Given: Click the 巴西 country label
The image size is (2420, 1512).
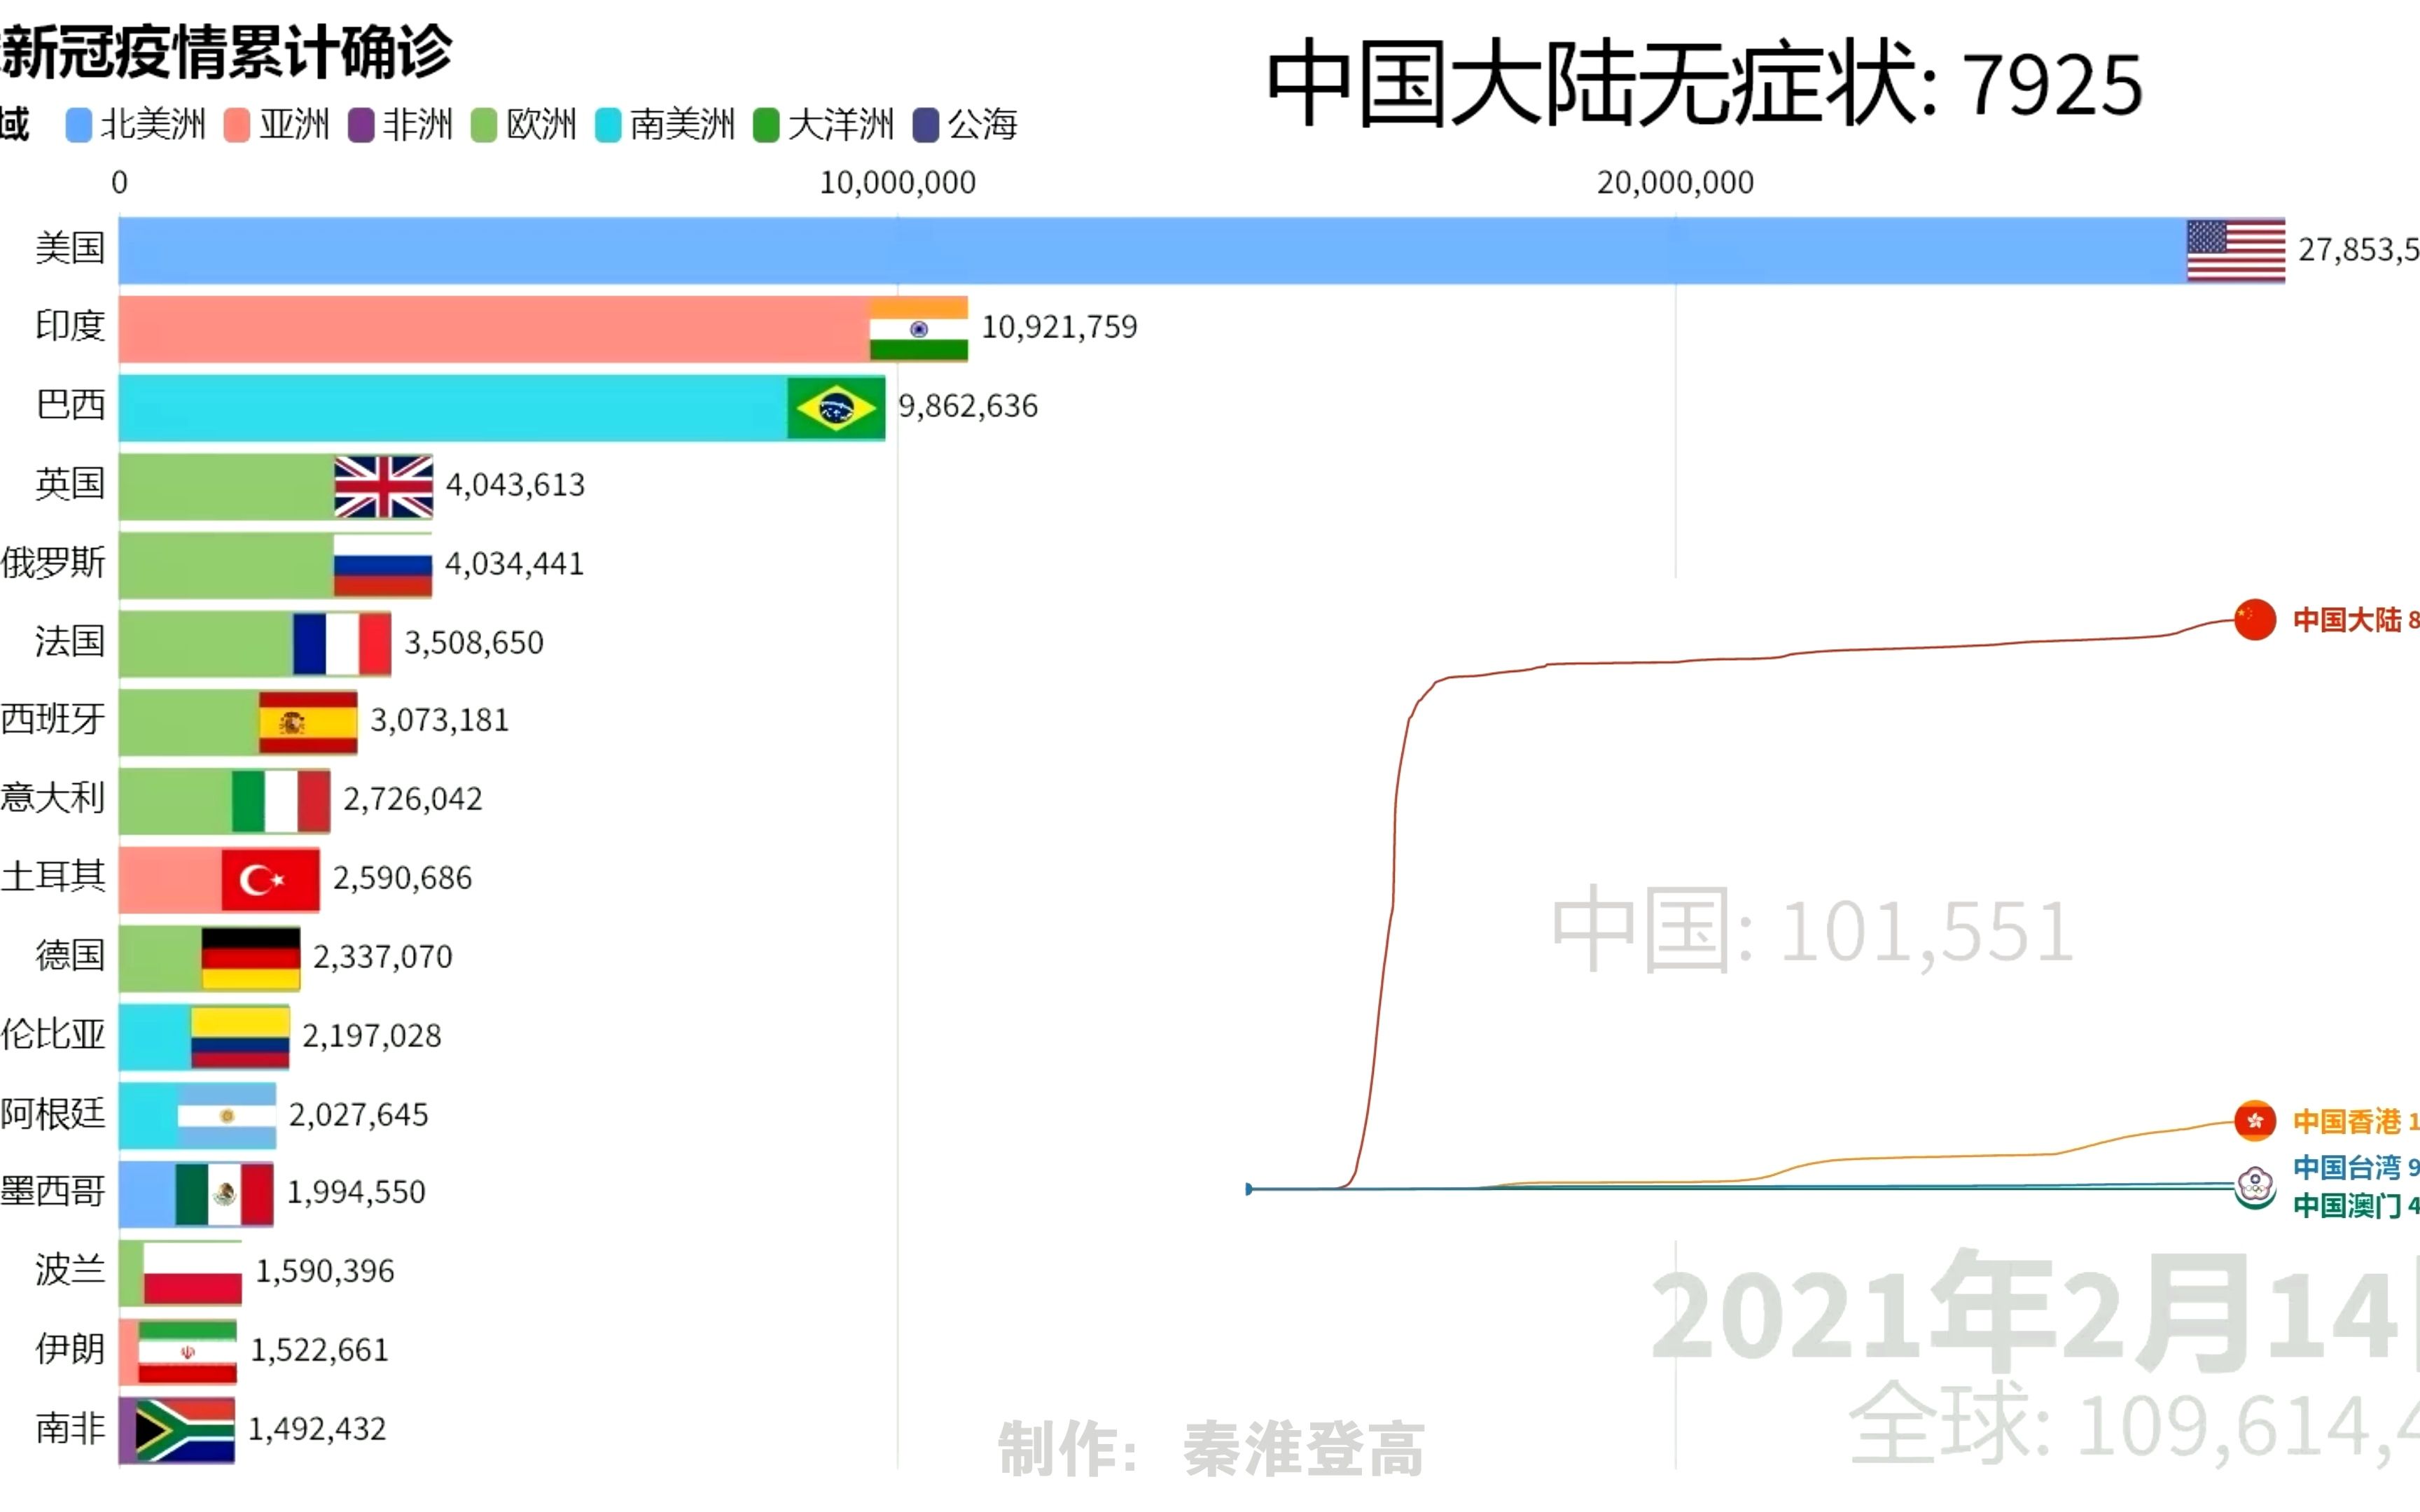Looking at the screenshot, I should 70,405.
